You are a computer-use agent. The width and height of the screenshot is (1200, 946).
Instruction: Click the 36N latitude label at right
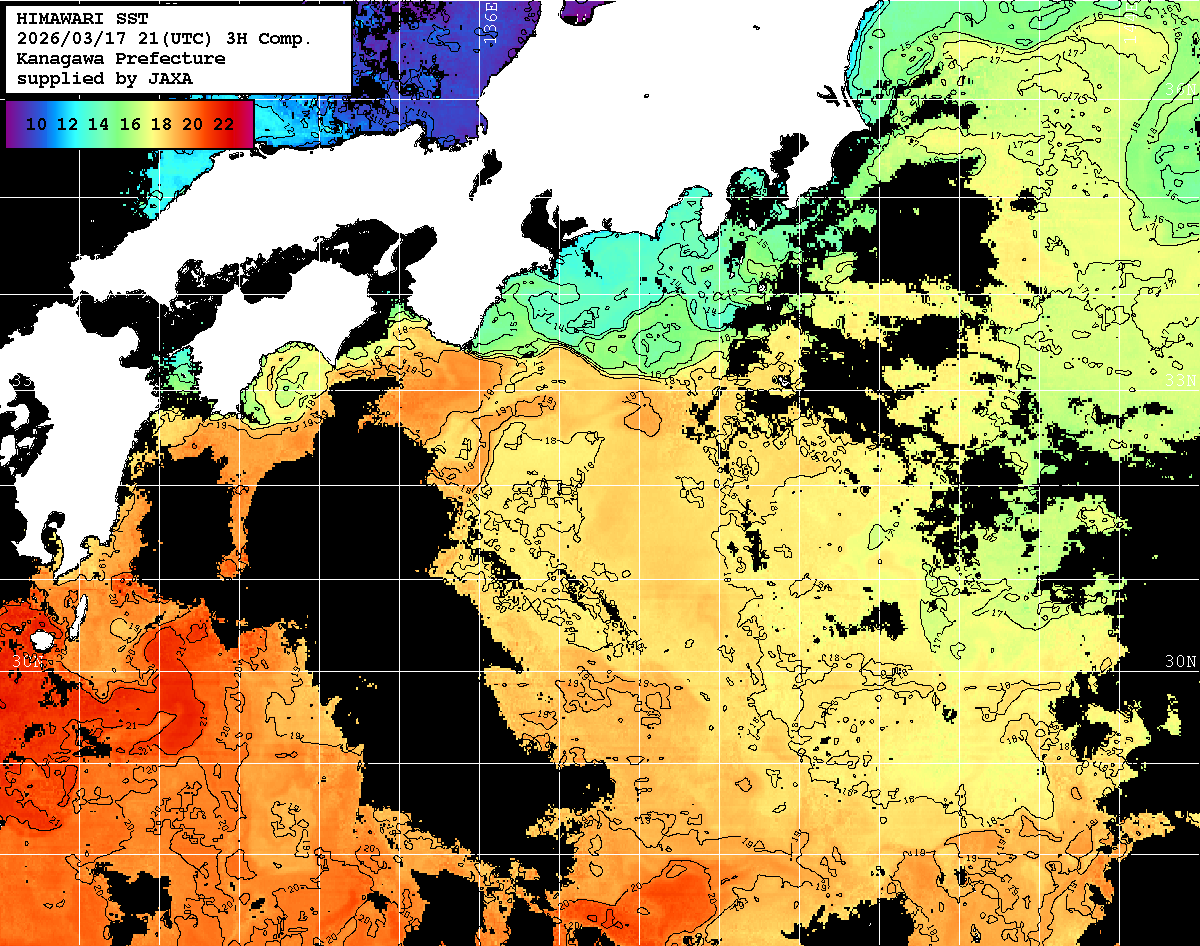pyautogui.click(x=1181, y=90)
